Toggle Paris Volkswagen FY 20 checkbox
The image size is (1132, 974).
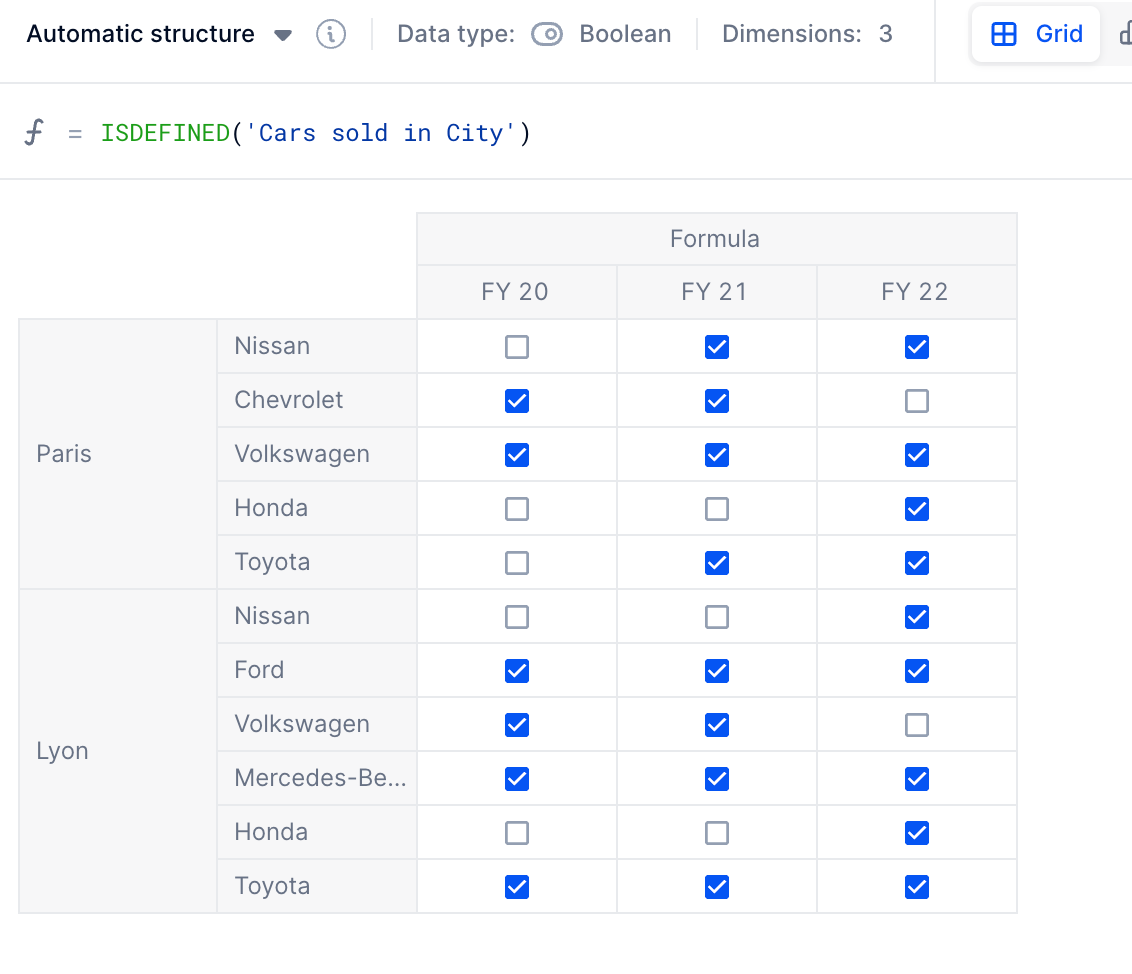[517, 455]
